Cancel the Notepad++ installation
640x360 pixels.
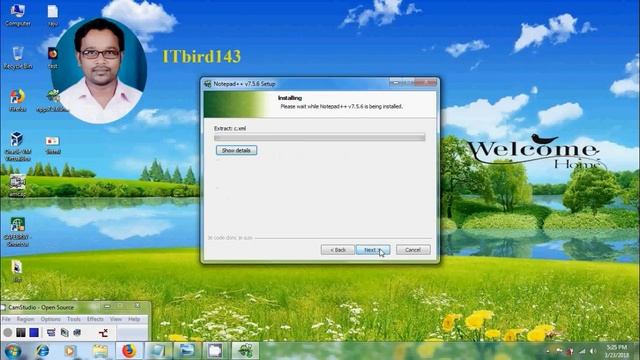(413, 250)
